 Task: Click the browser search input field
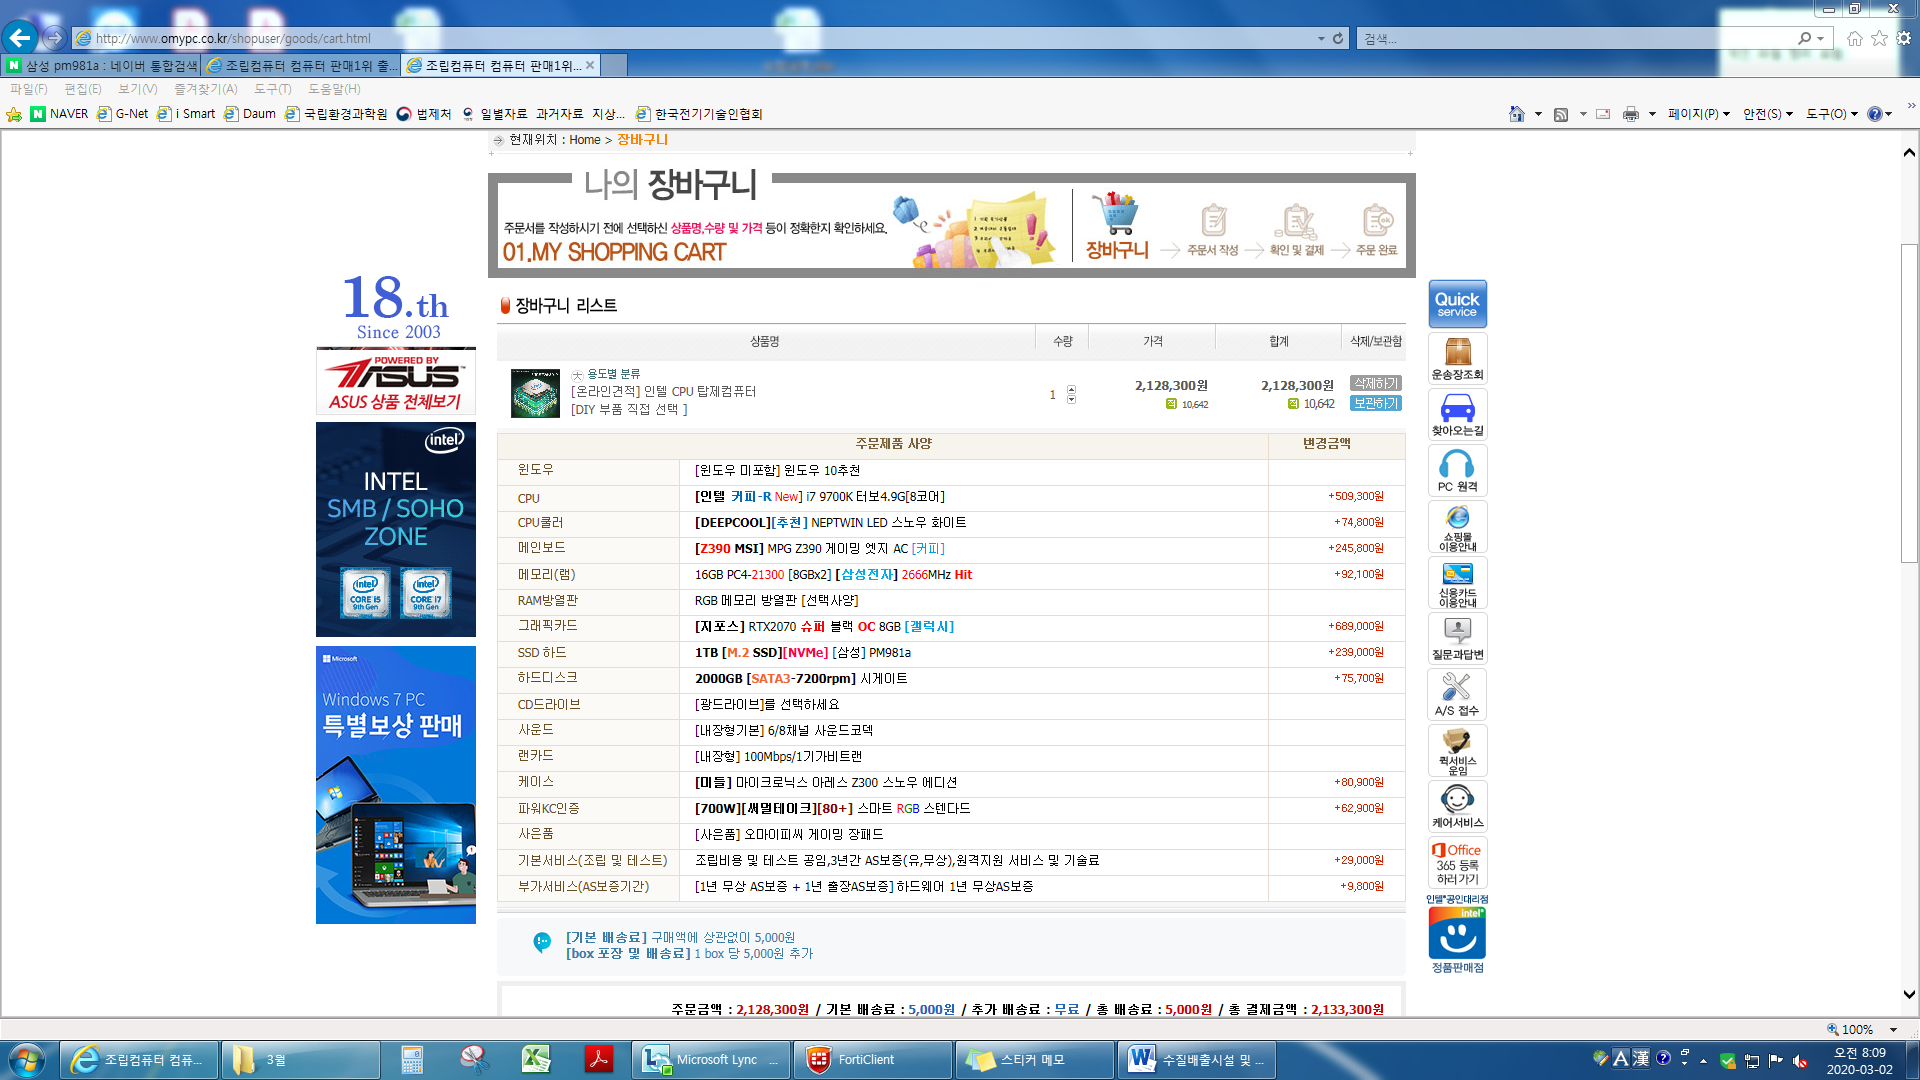point(1578,38)
